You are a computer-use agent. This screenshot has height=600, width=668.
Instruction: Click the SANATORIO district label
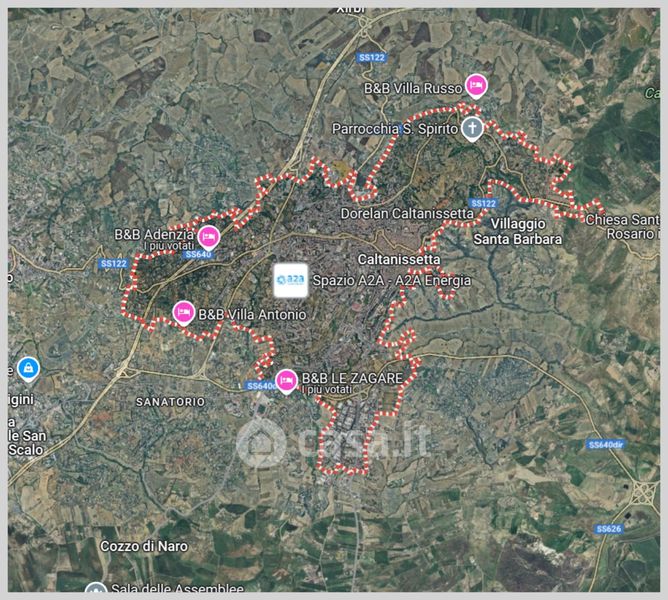(170, 401)
